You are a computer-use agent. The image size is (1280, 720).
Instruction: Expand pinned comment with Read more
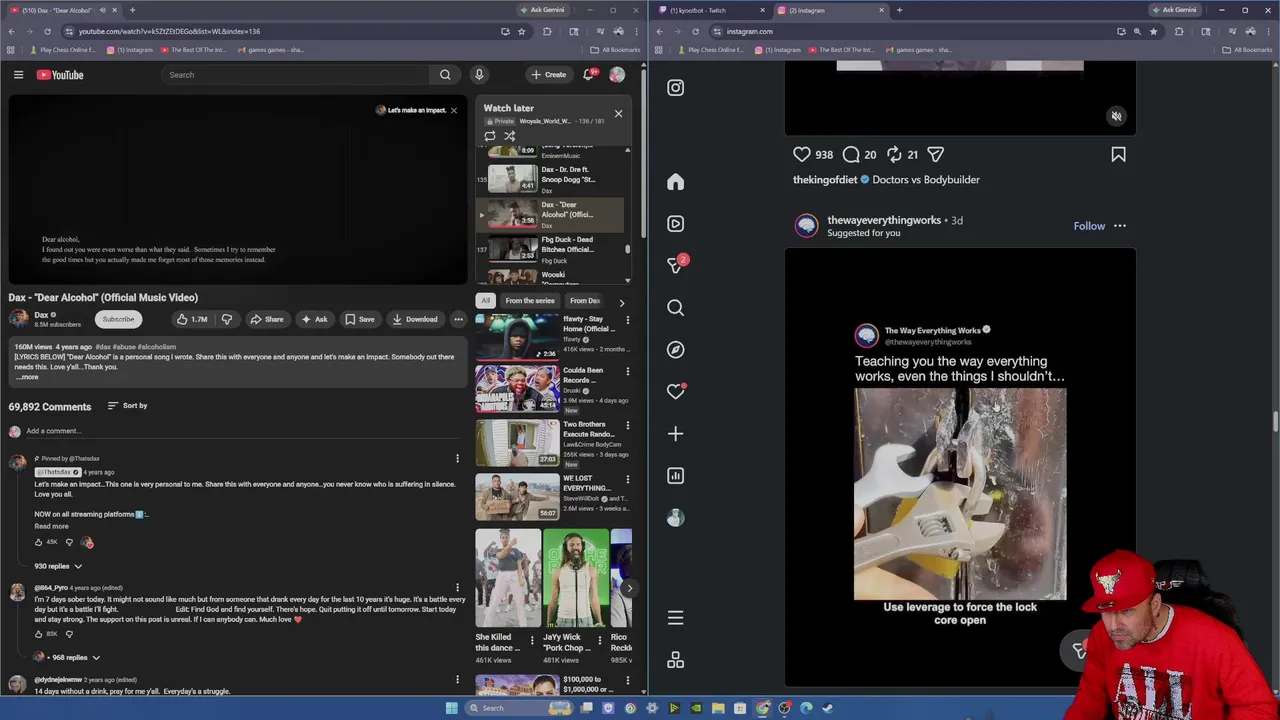(x=52, y=526)
